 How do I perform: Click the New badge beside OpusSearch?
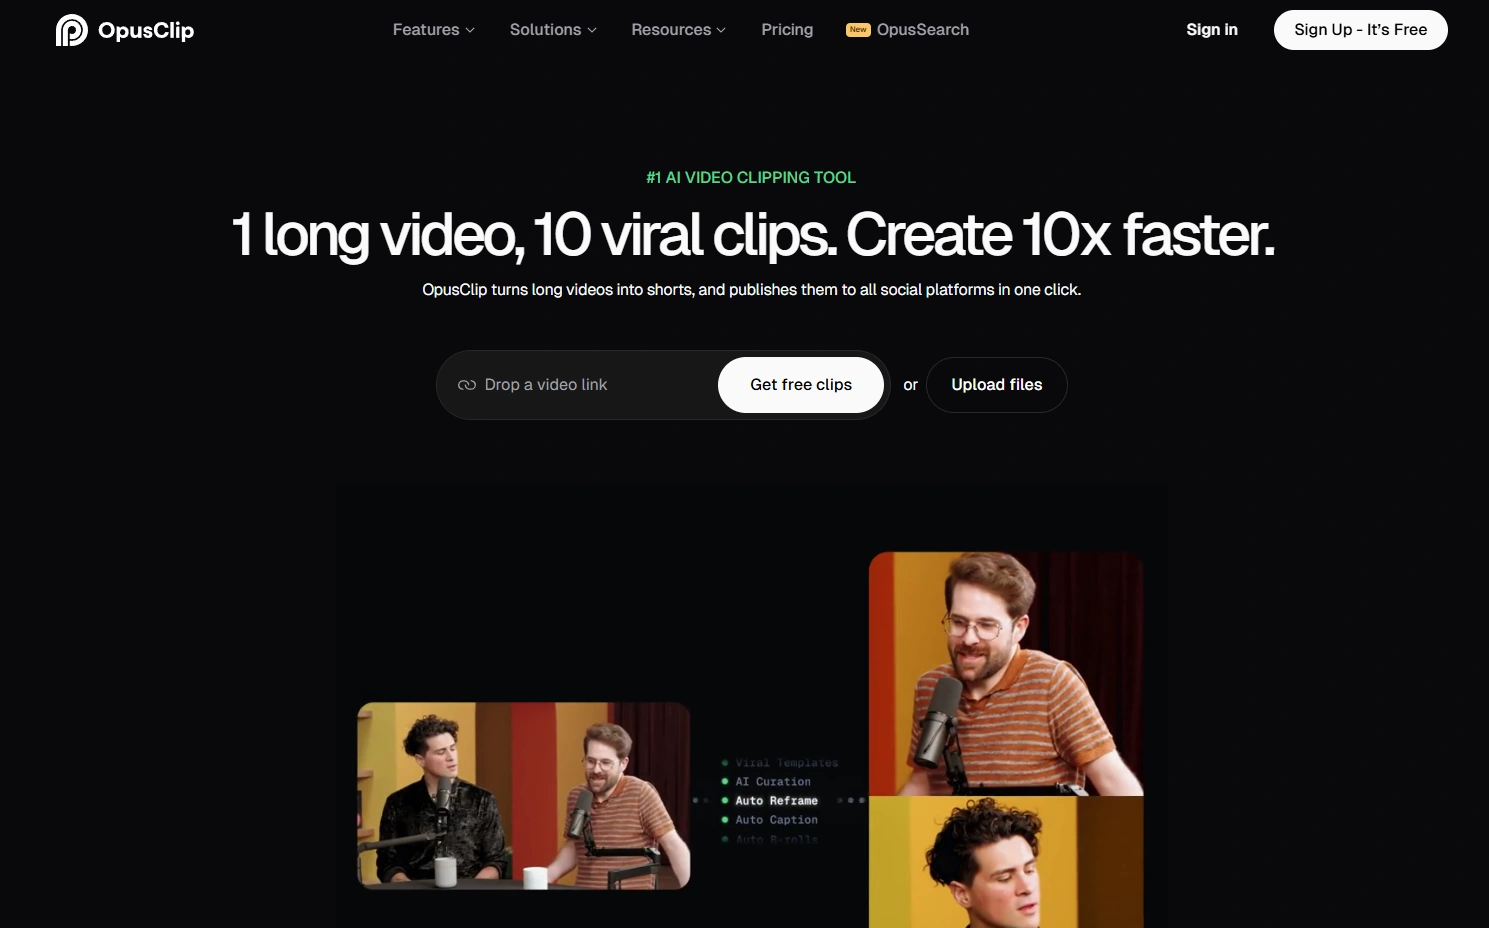click(858, 30)
